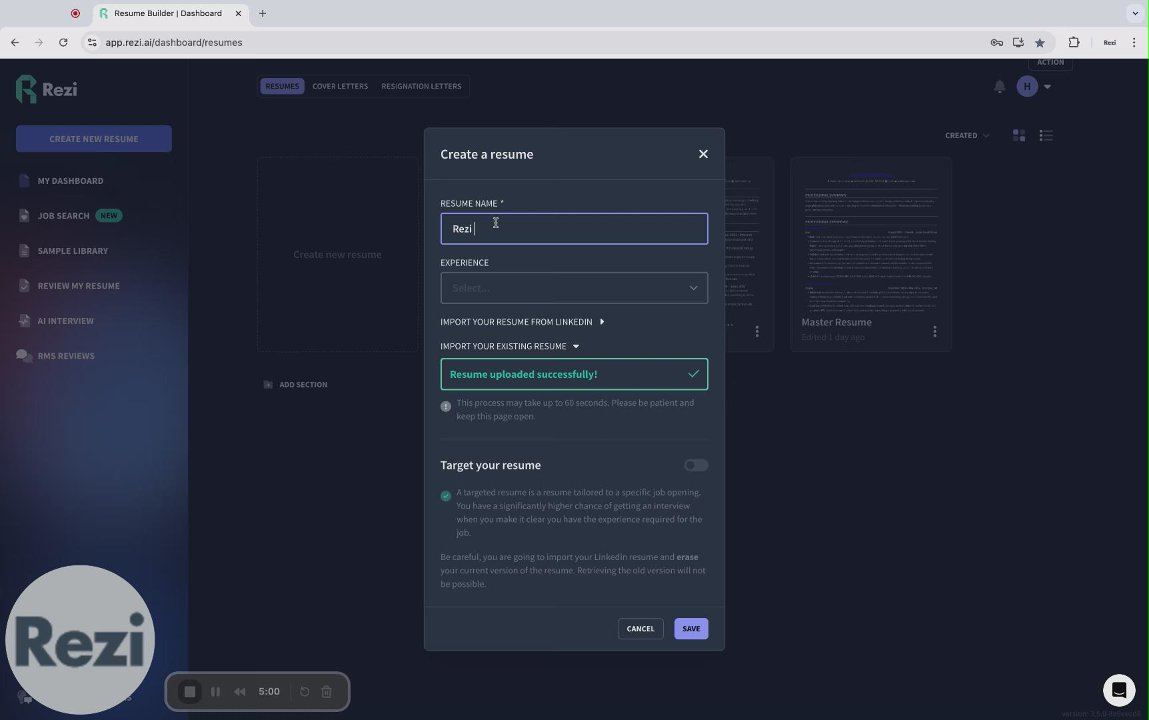Open the notifications bell
The height and width of the screenshot is (720, 1149).
click(1000, 86)
